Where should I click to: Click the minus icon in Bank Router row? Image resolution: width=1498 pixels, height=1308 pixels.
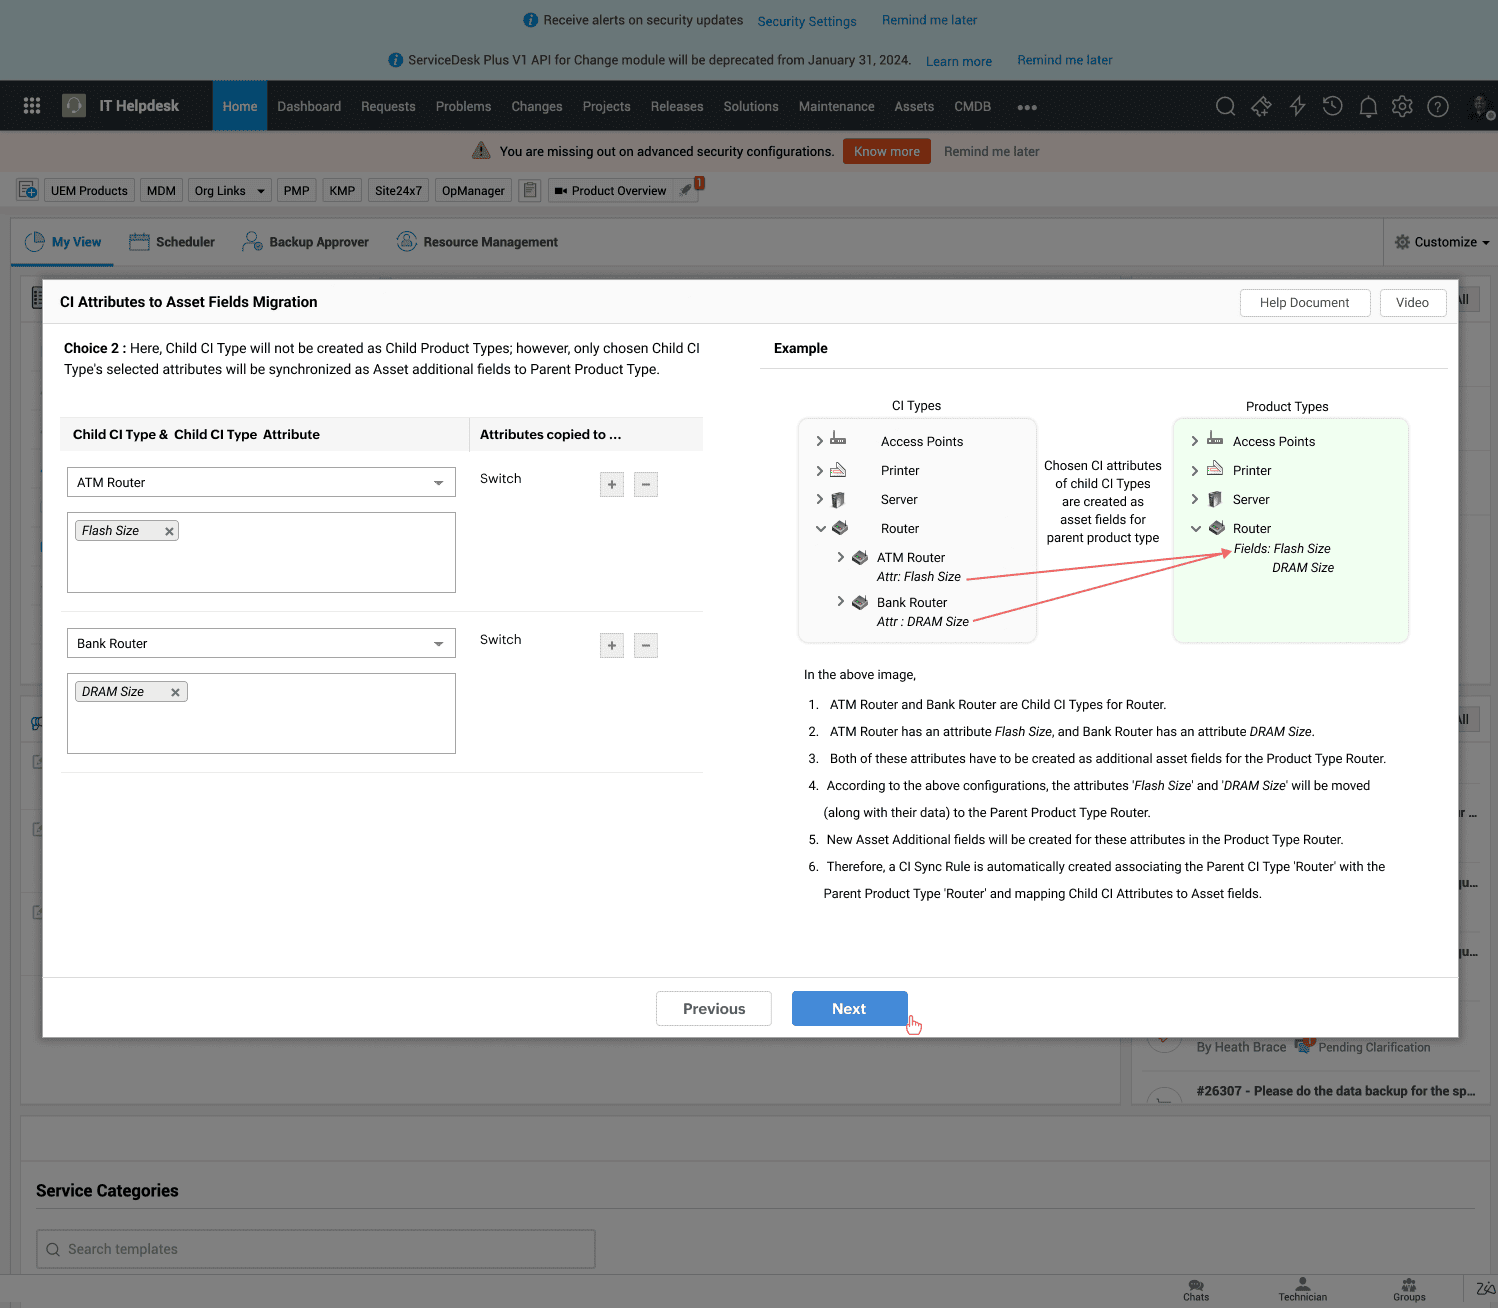[x=646, y=646]
